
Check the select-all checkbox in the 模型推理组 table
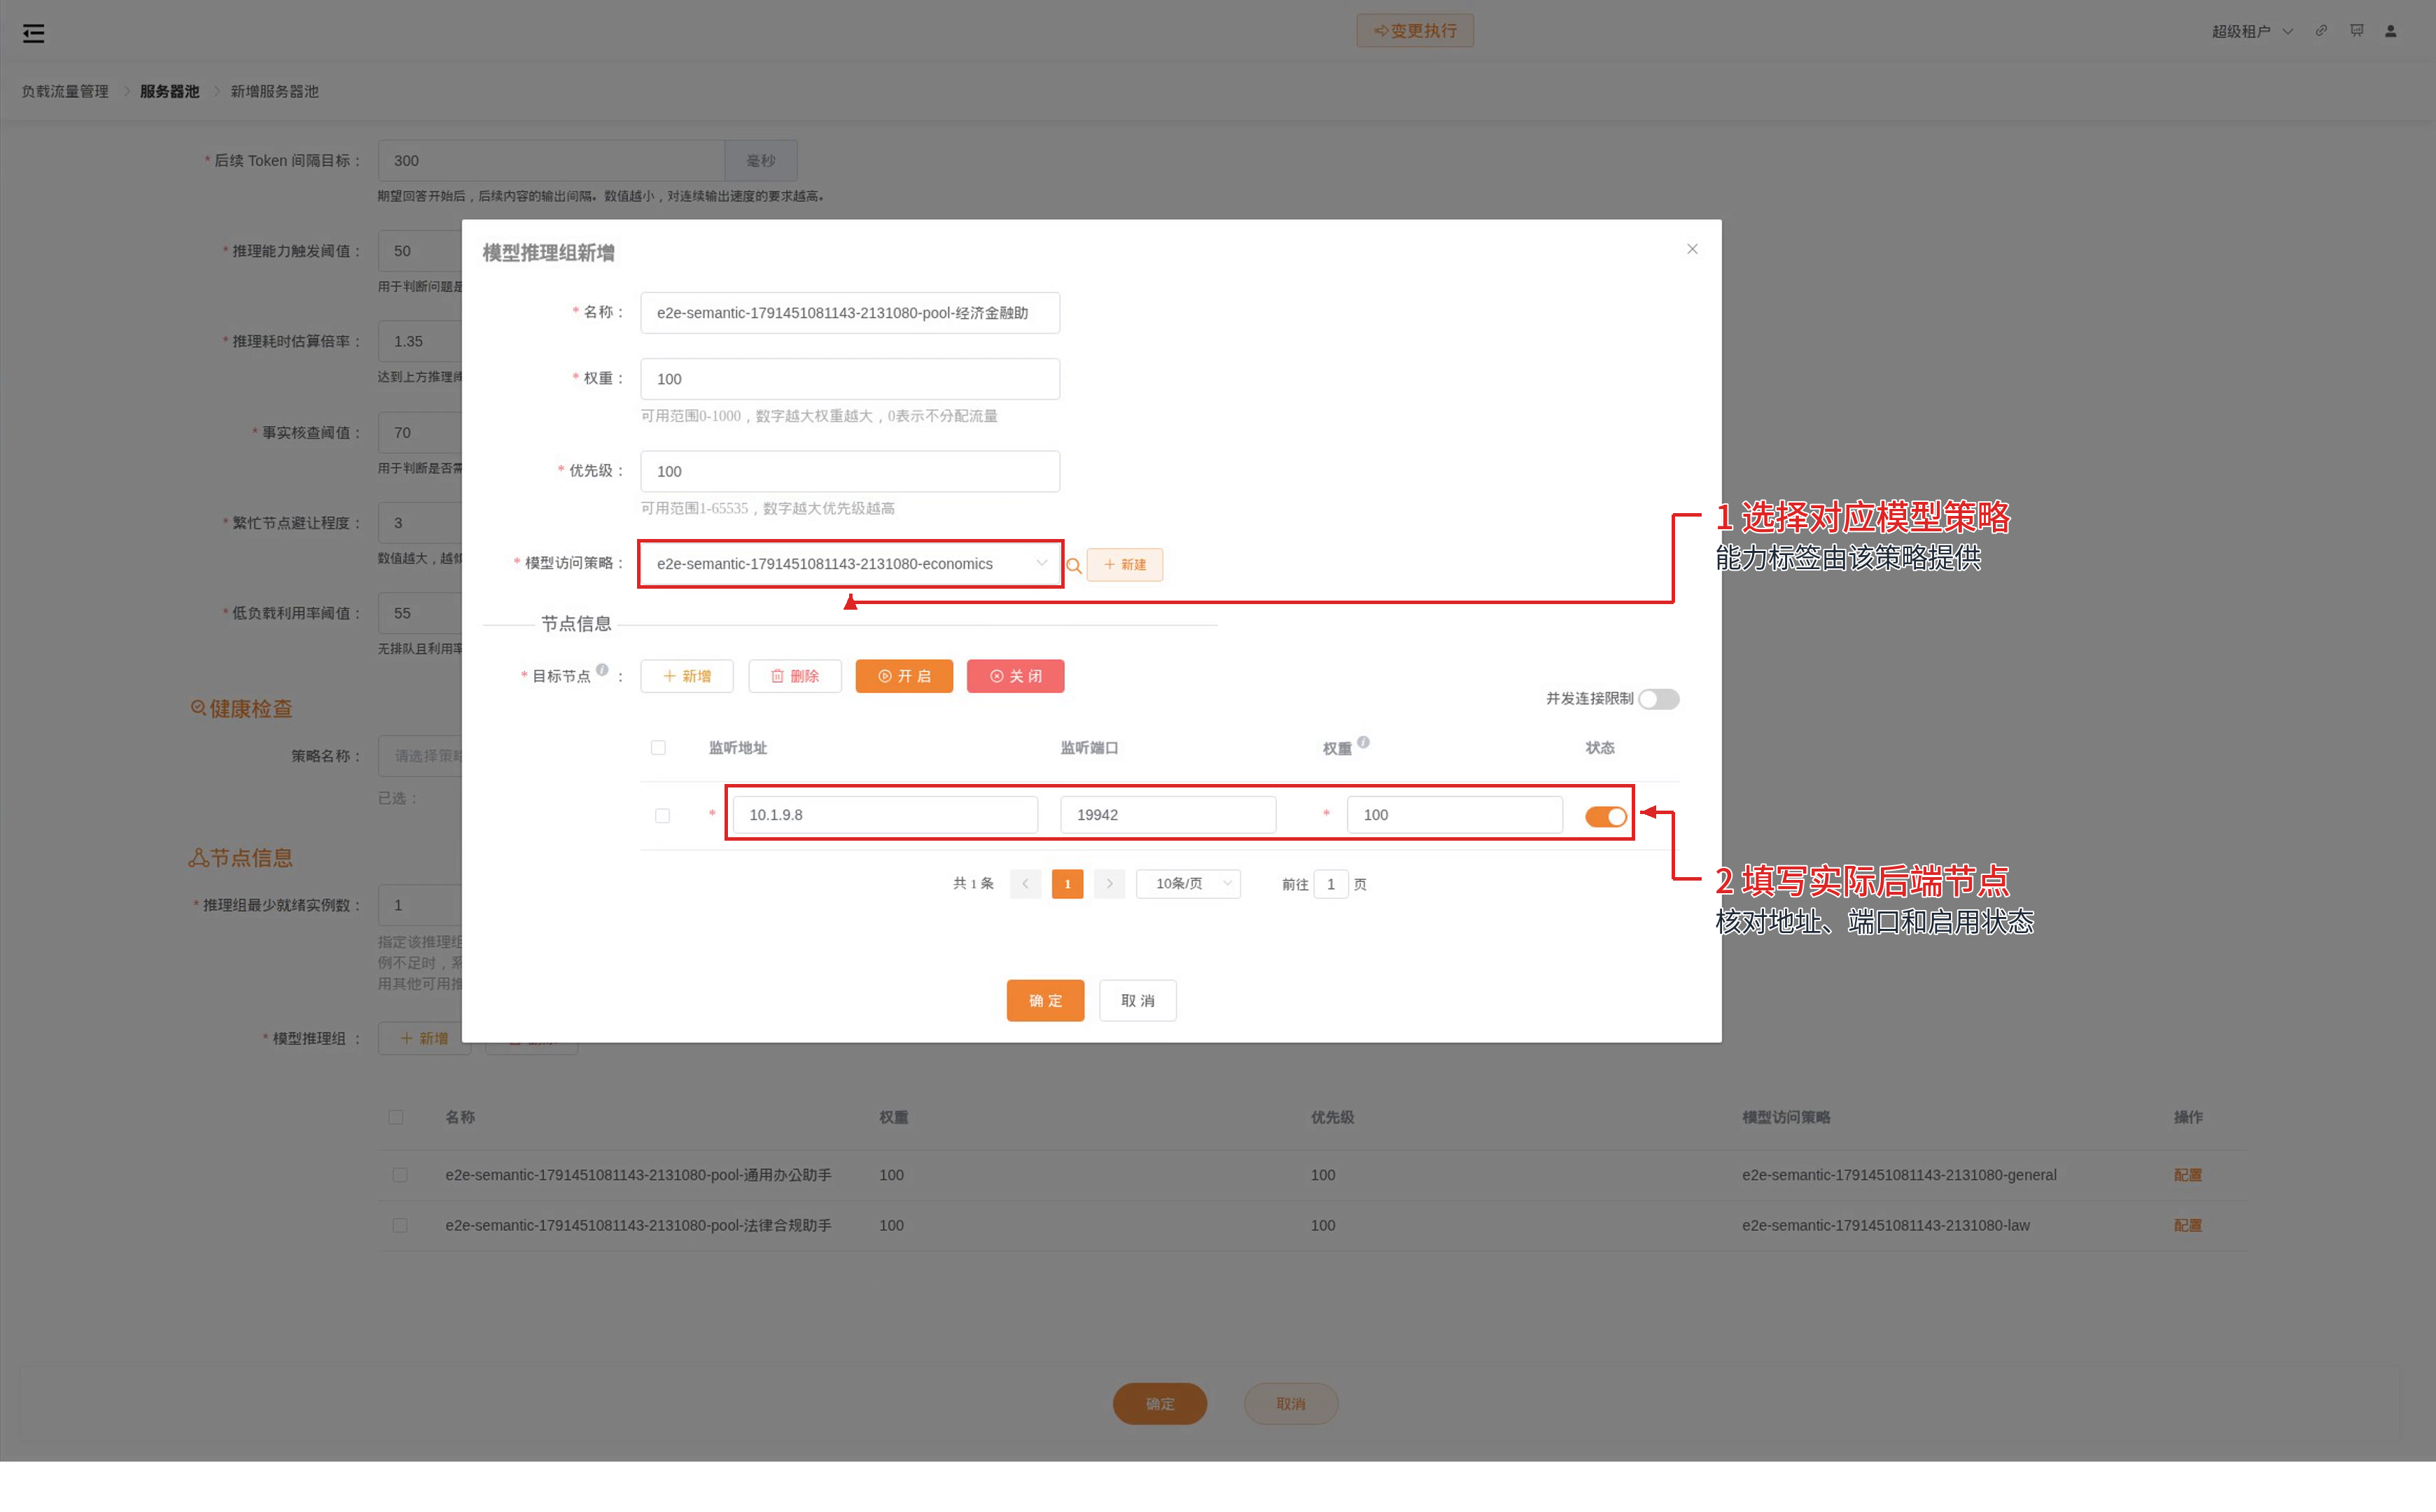[x=396, y=1117]
